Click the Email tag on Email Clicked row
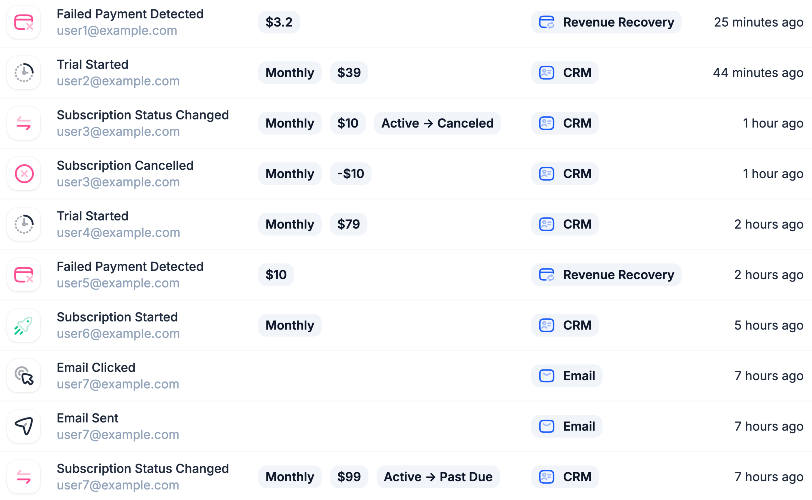Screen dimensions: 812x500 [x=567, y=376]
